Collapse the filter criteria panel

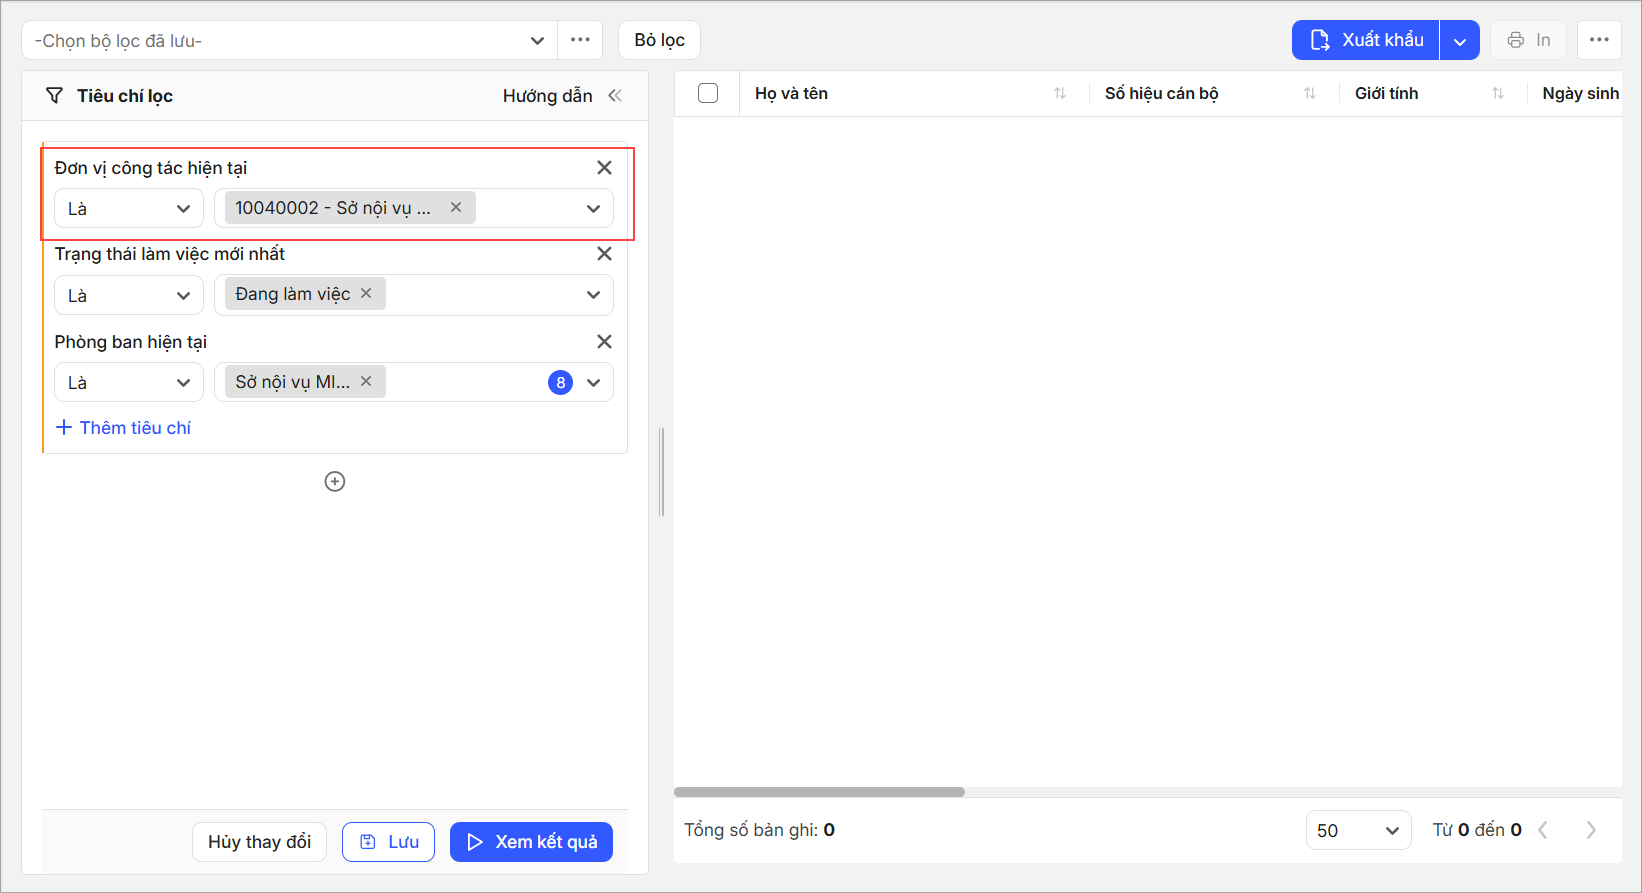615,96
